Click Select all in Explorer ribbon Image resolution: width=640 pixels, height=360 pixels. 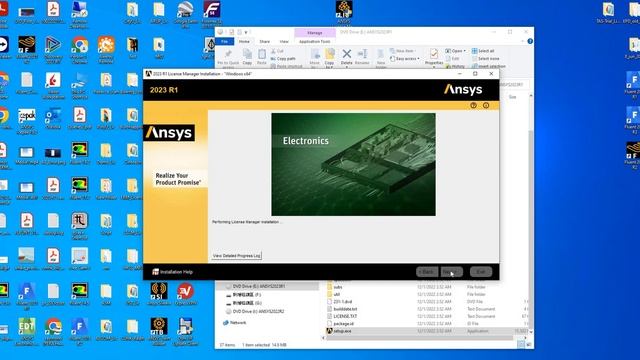[483, 51]
